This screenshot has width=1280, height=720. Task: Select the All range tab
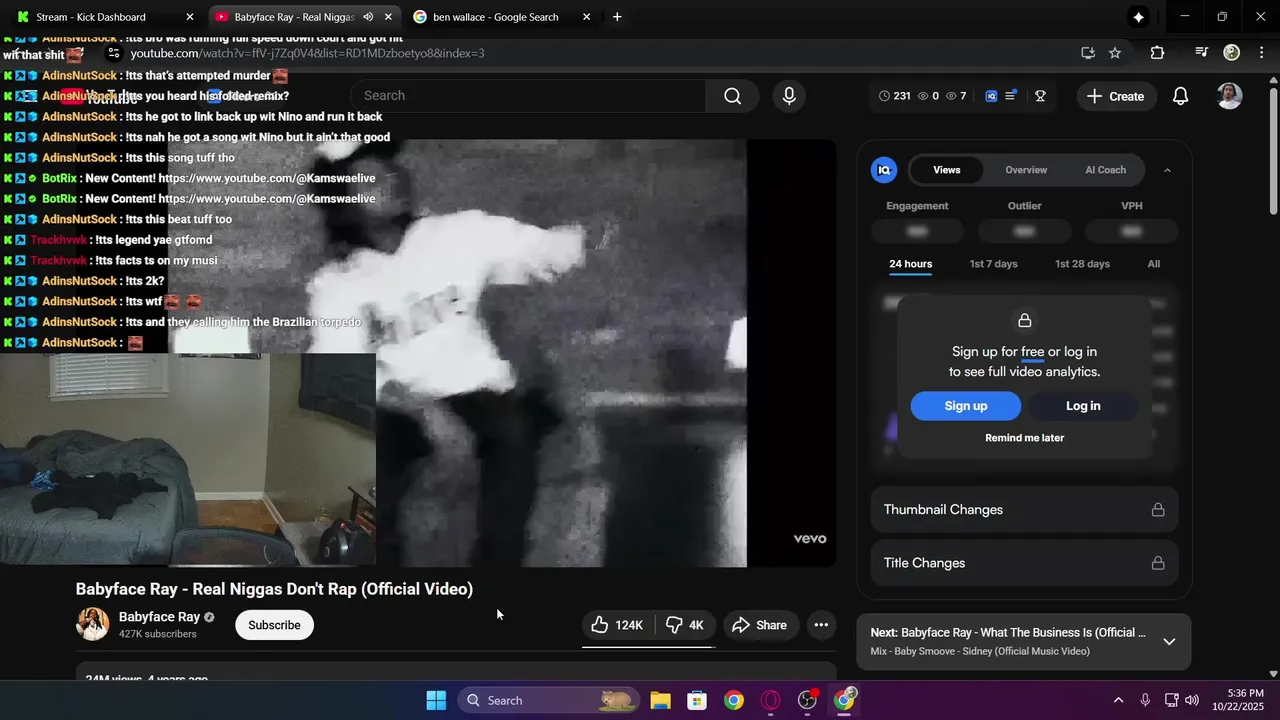1154,264
